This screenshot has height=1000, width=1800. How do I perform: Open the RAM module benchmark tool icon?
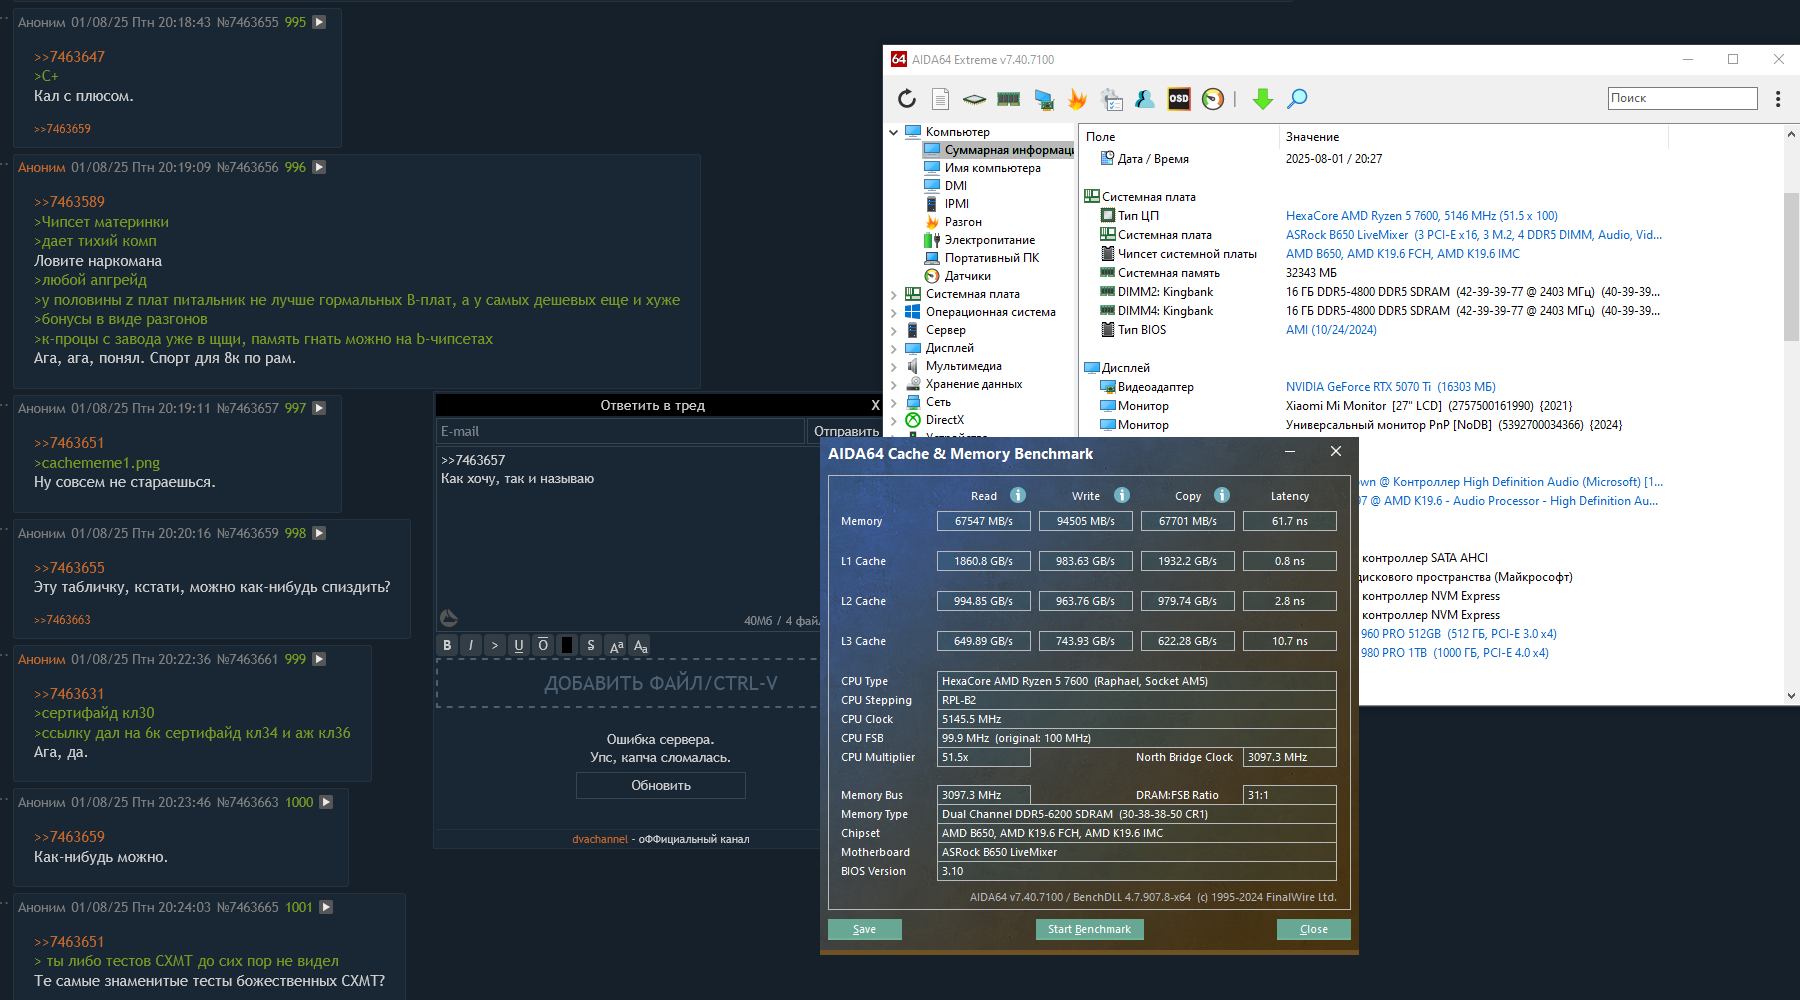point(1009,98)
